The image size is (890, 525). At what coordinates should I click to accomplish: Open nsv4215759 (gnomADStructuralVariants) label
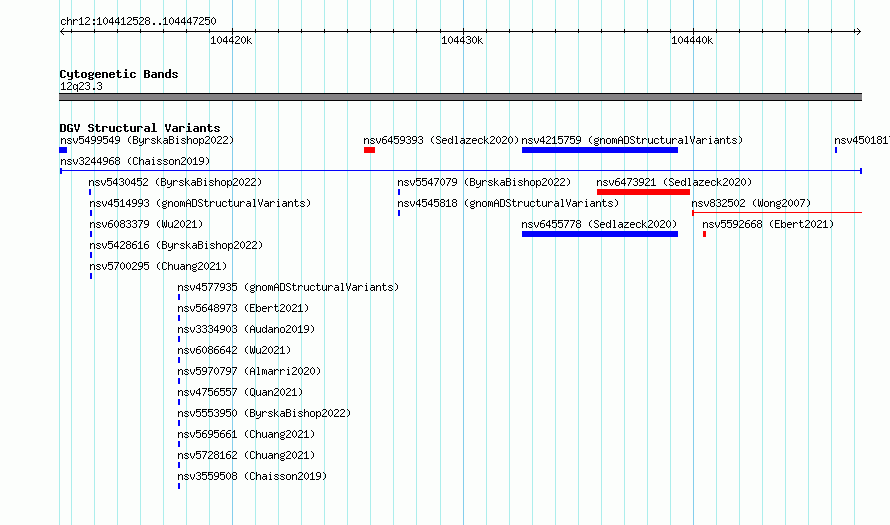click(632, 140)
